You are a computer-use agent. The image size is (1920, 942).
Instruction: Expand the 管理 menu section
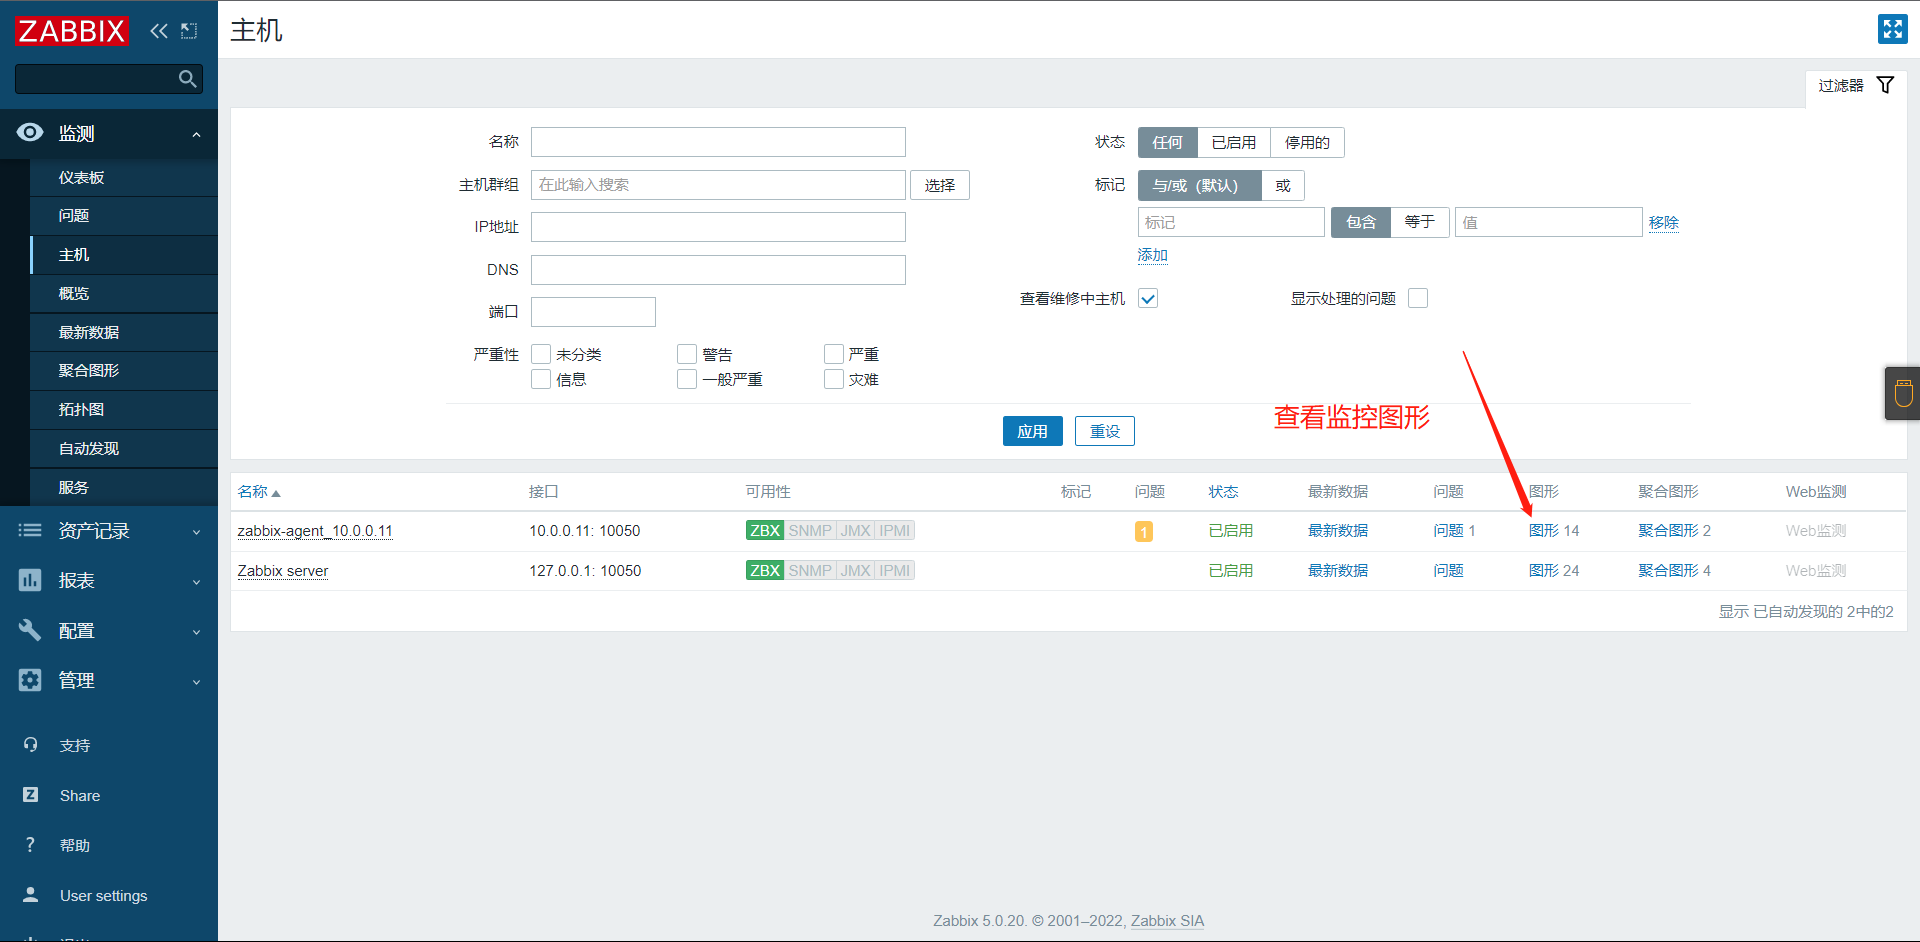click(x=196, y=682)
